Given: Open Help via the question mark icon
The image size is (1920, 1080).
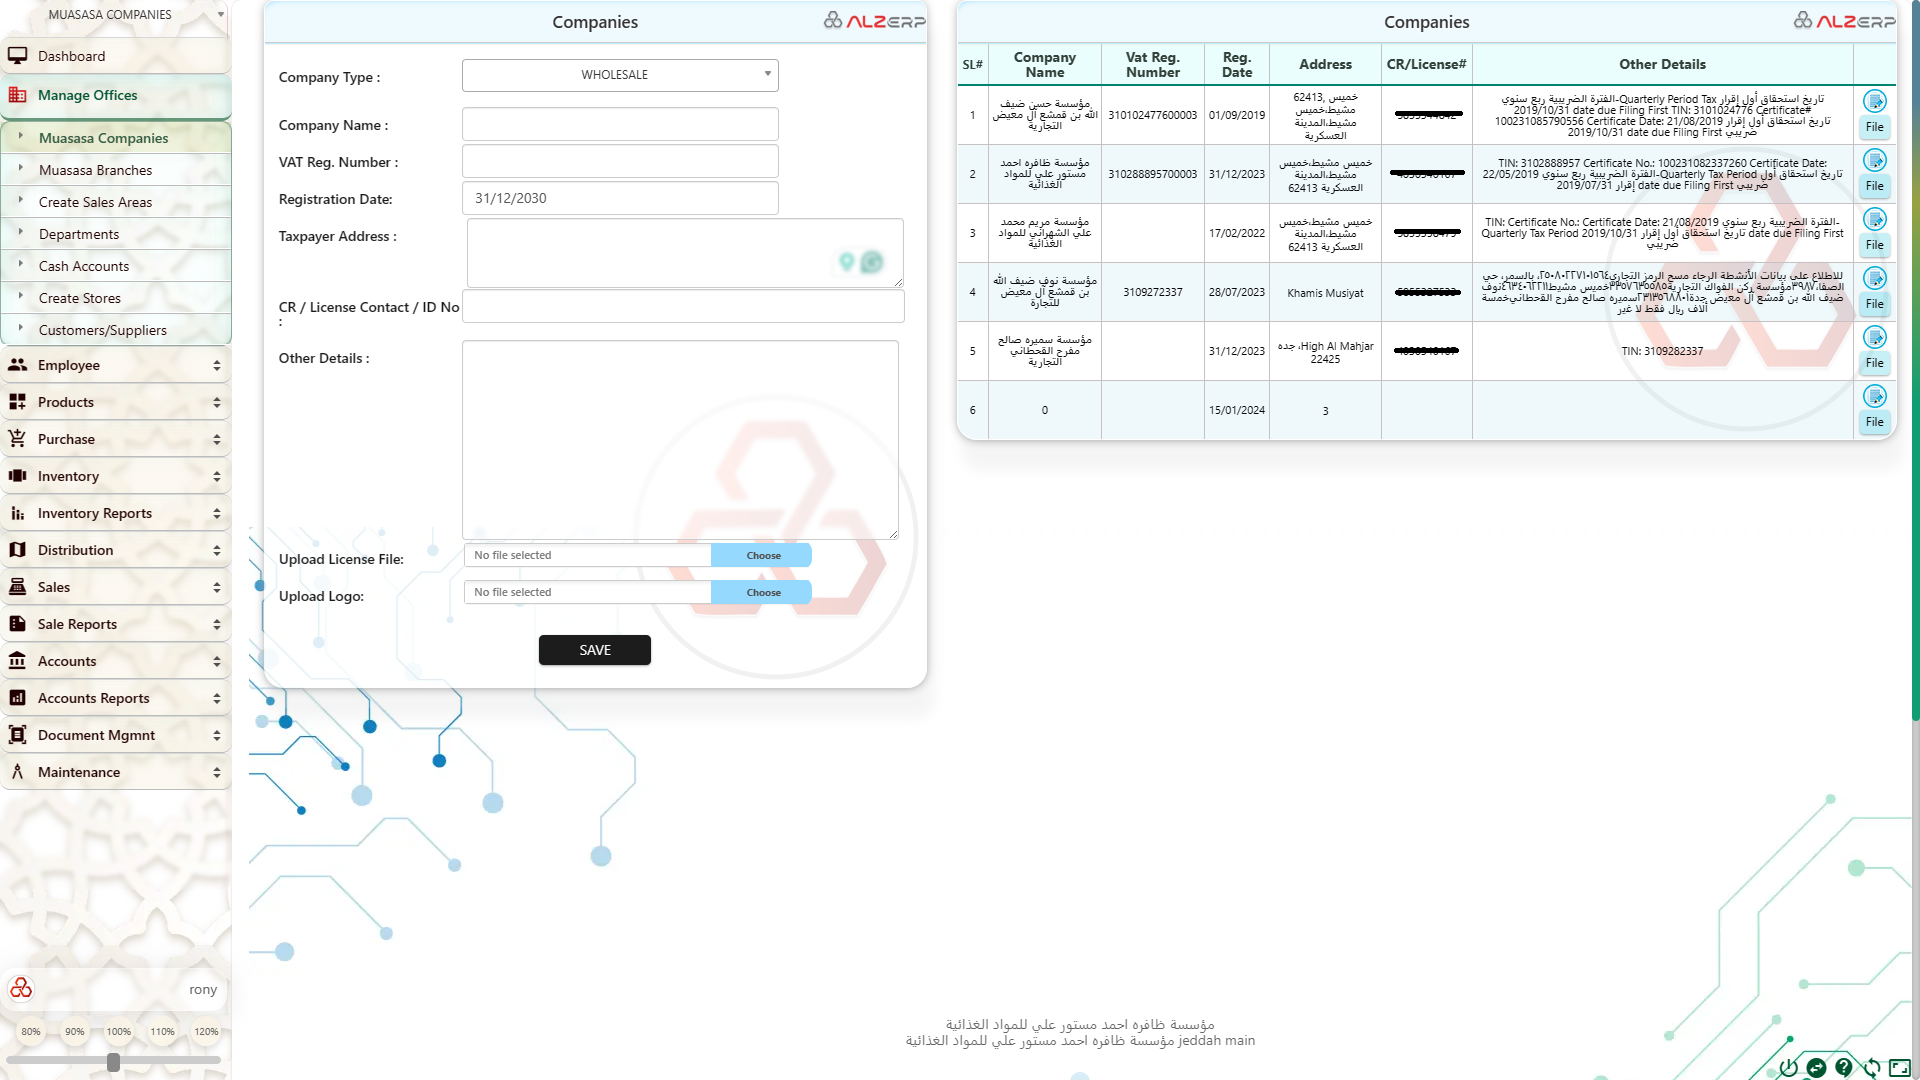Looking at the screenshot, I should pos(1842,1066).
